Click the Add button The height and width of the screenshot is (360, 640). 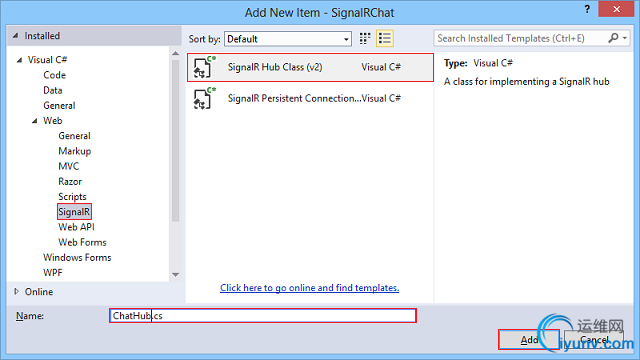tap(529, 339)
